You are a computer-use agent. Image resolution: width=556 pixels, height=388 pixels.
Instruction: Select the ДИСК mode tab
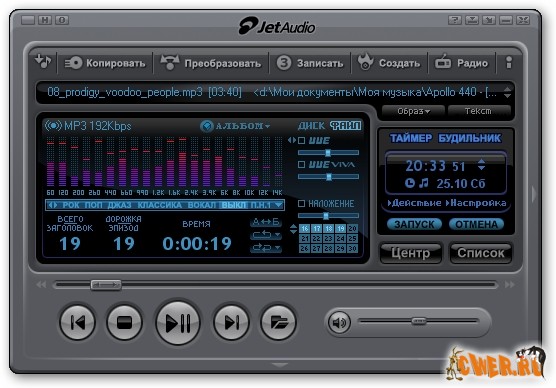pos(311,126)
